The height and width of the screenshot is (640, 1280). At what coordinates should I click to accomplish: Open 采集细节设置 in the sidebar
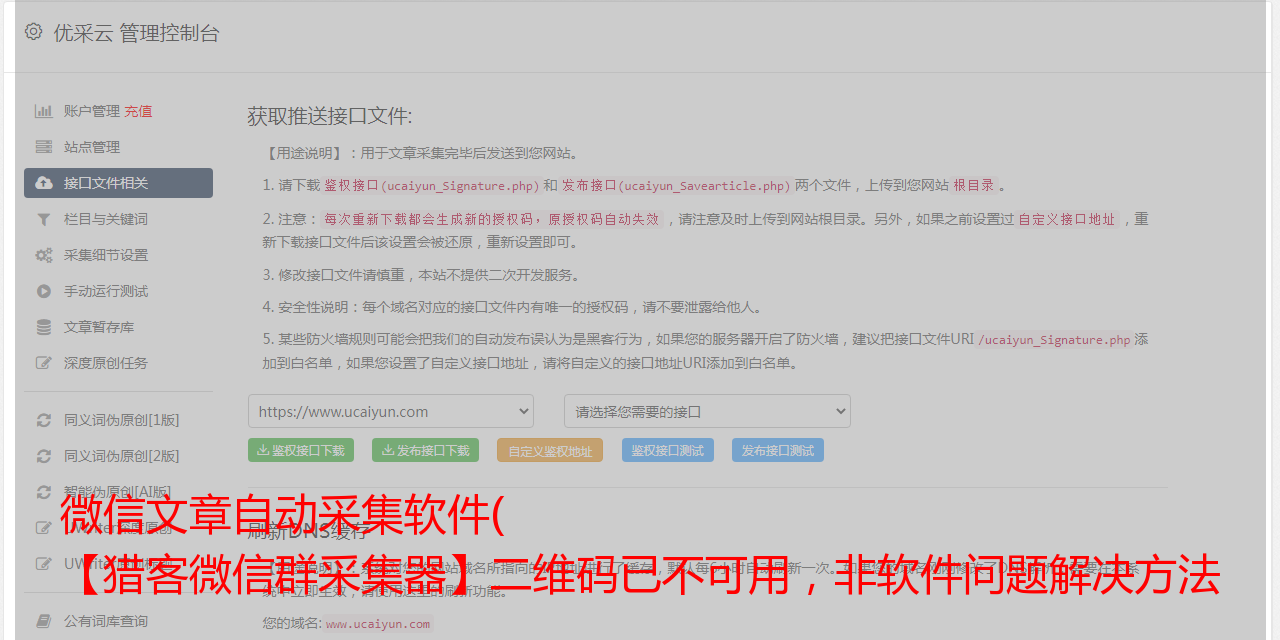106,255
